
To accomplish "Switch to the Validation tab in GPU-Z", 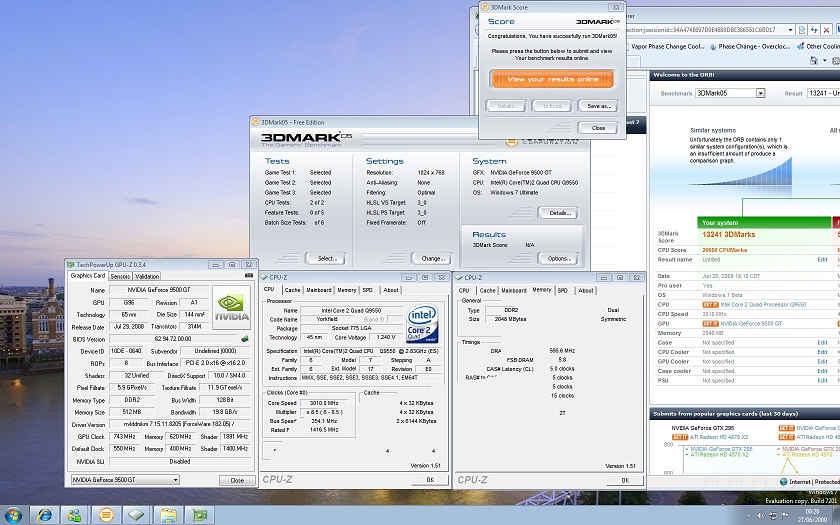I will (147, 276).
